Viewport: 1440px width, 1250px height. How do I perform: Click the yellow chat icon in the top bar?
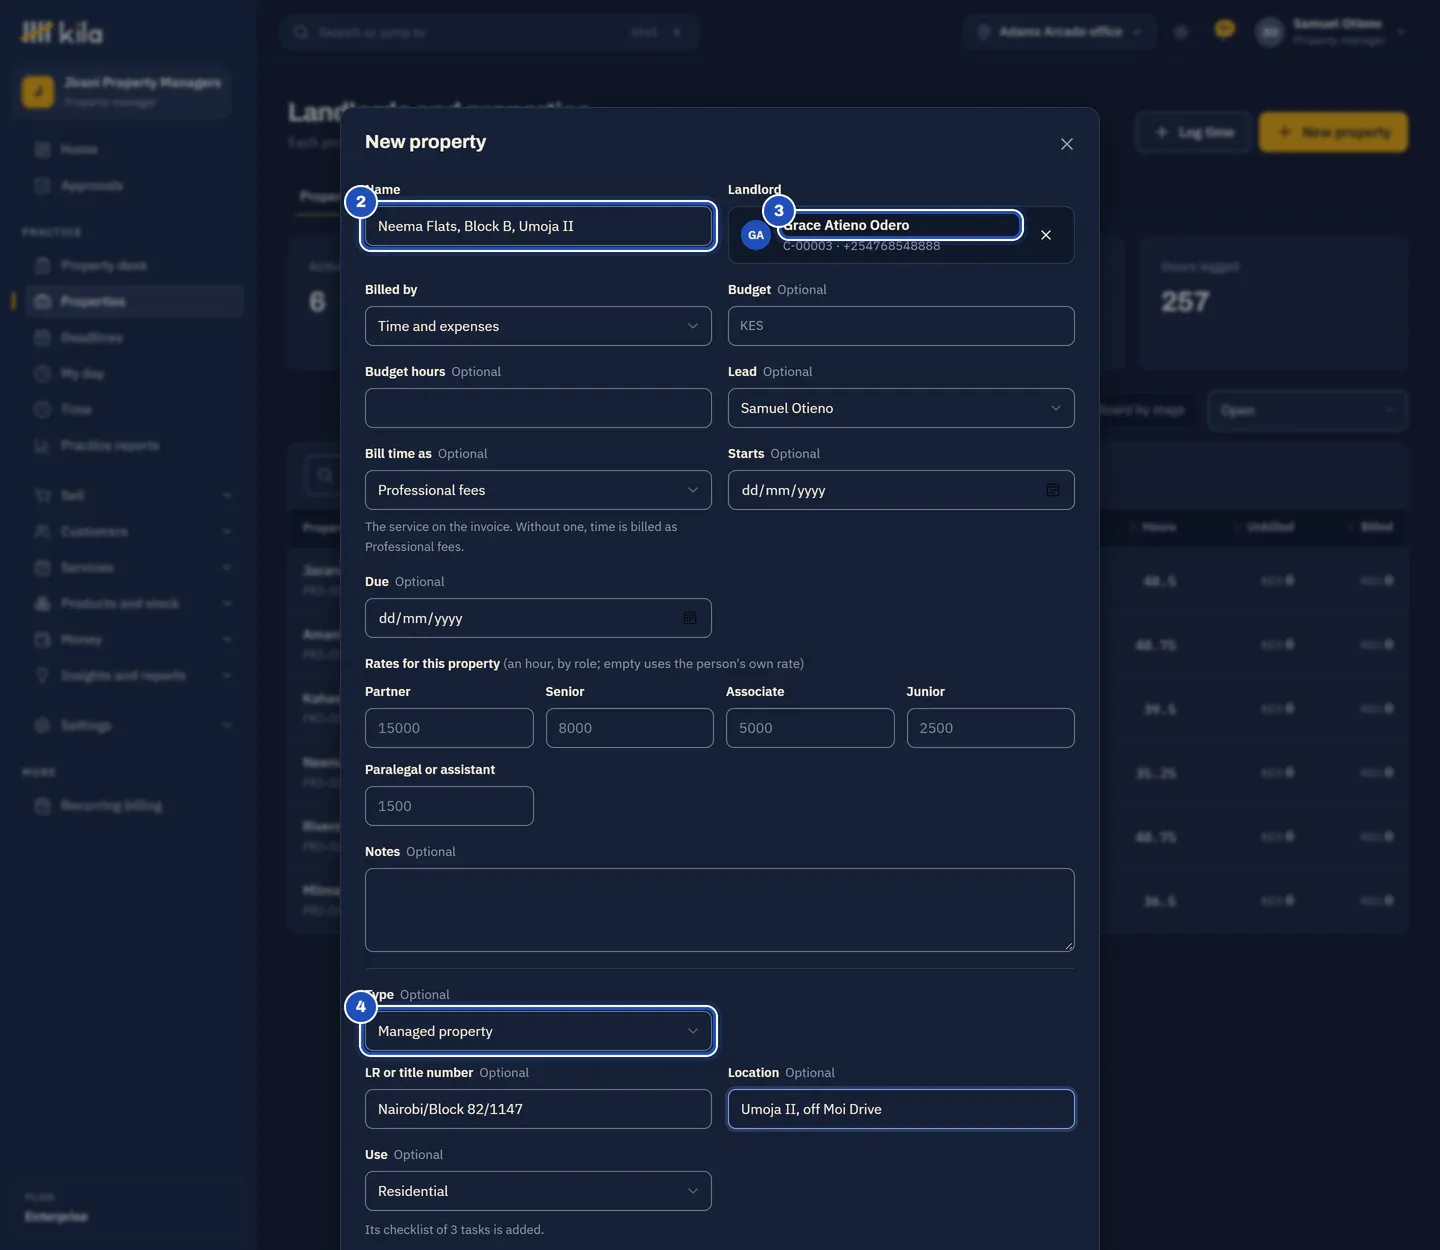(1224, 30)
